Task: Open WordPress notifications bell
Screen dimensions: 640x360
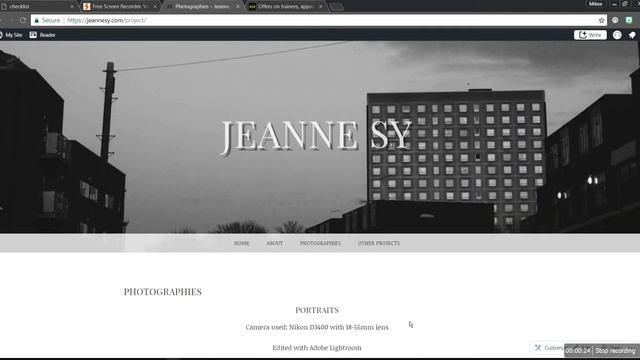Action: click(632, 35)
